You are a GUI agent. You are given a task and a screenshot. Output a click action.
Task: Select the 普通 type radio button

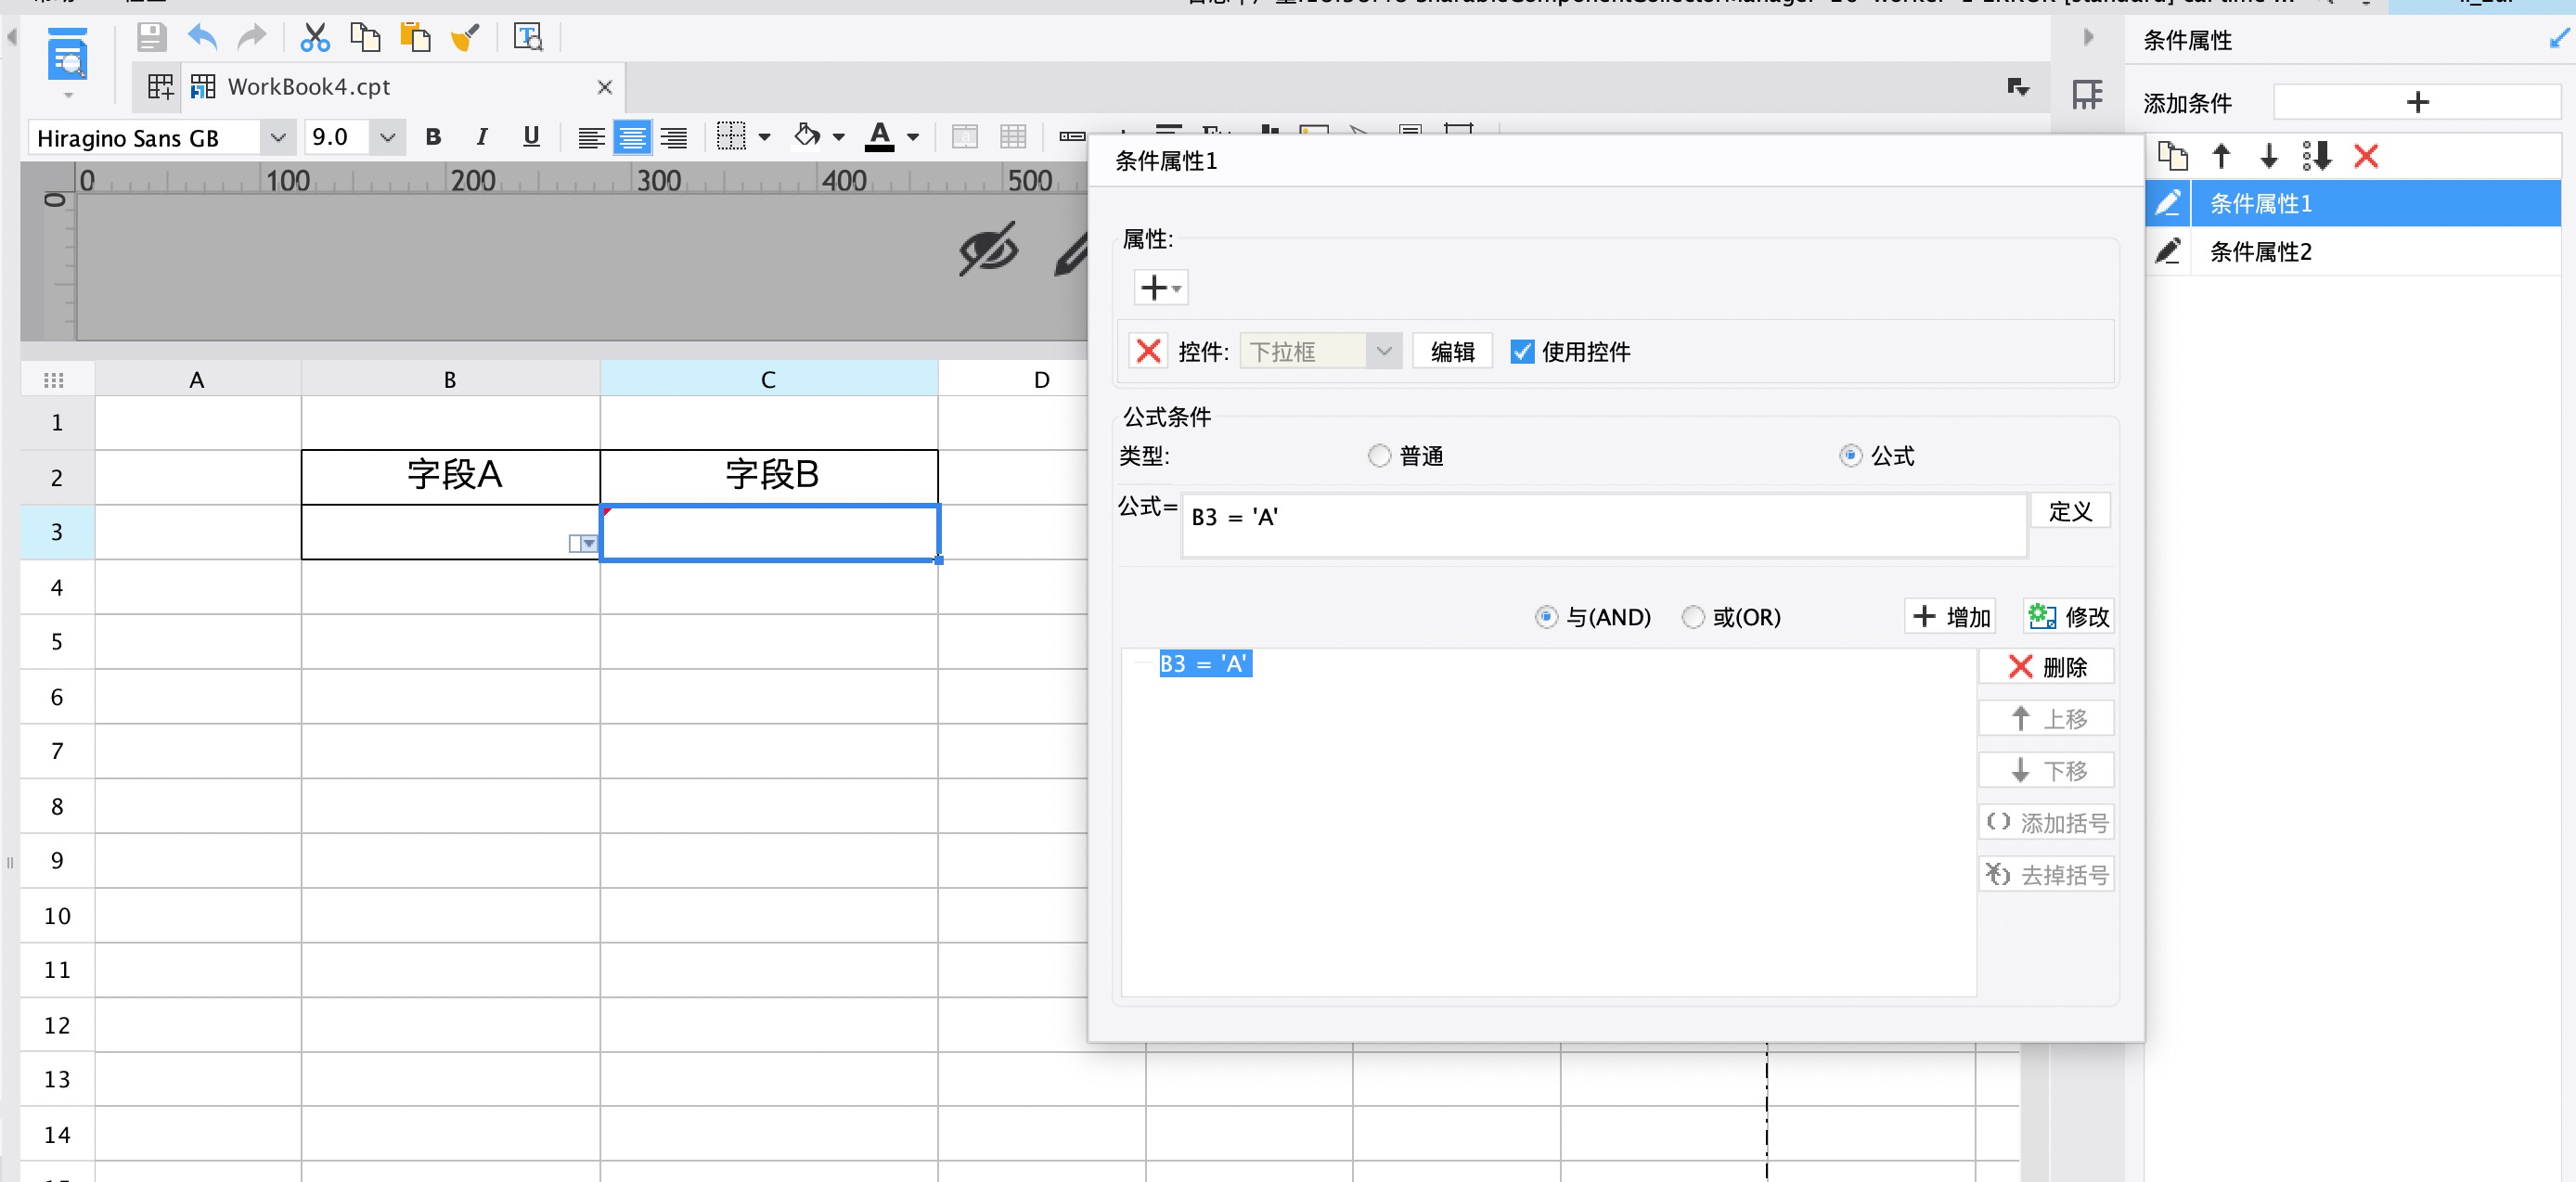click(1379, 456)
